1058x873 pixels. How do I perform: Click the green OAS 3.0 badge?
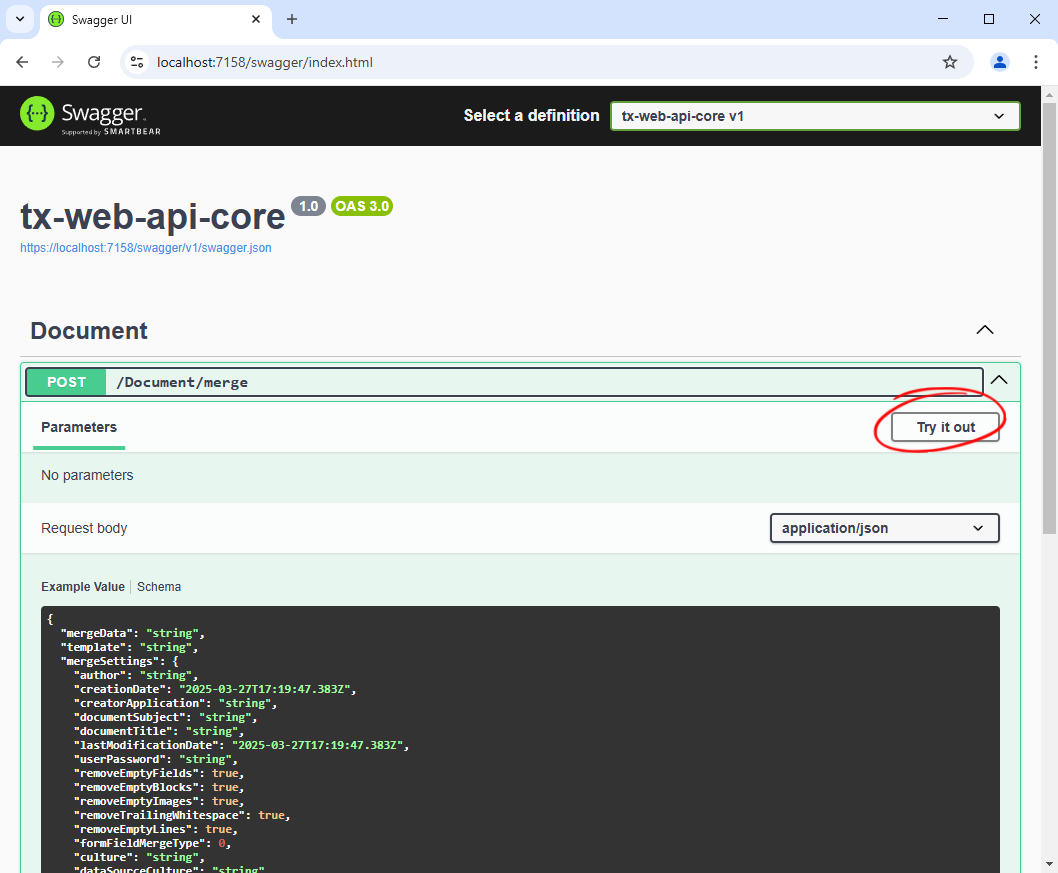click(x=361, y=206)
